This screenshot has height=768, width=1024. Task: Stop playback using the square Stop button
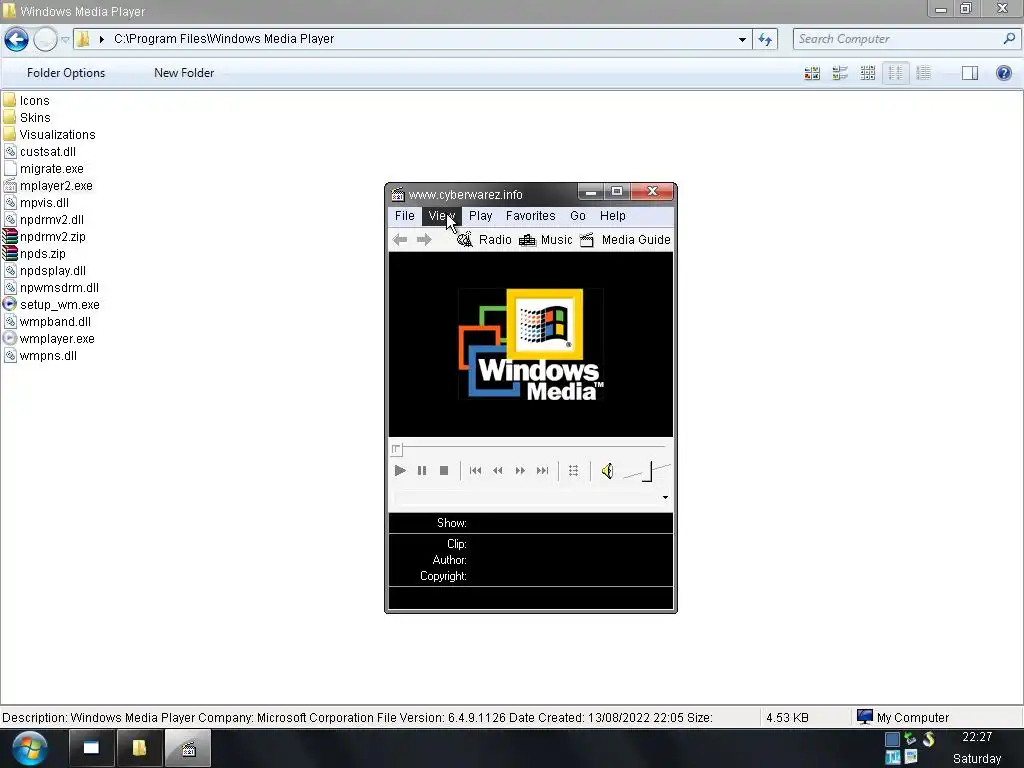point(444,470)
